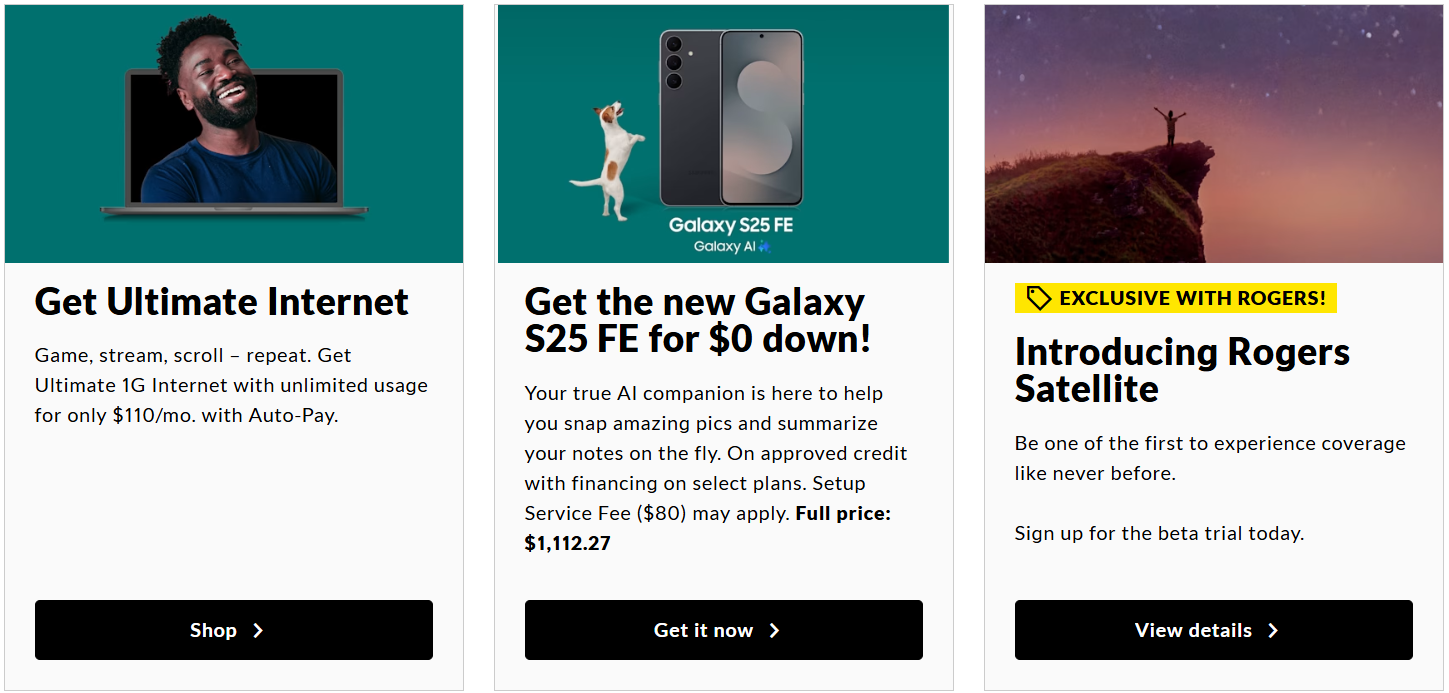Click the Shop button
1449x693 pixels.
(x=233, y=630)
